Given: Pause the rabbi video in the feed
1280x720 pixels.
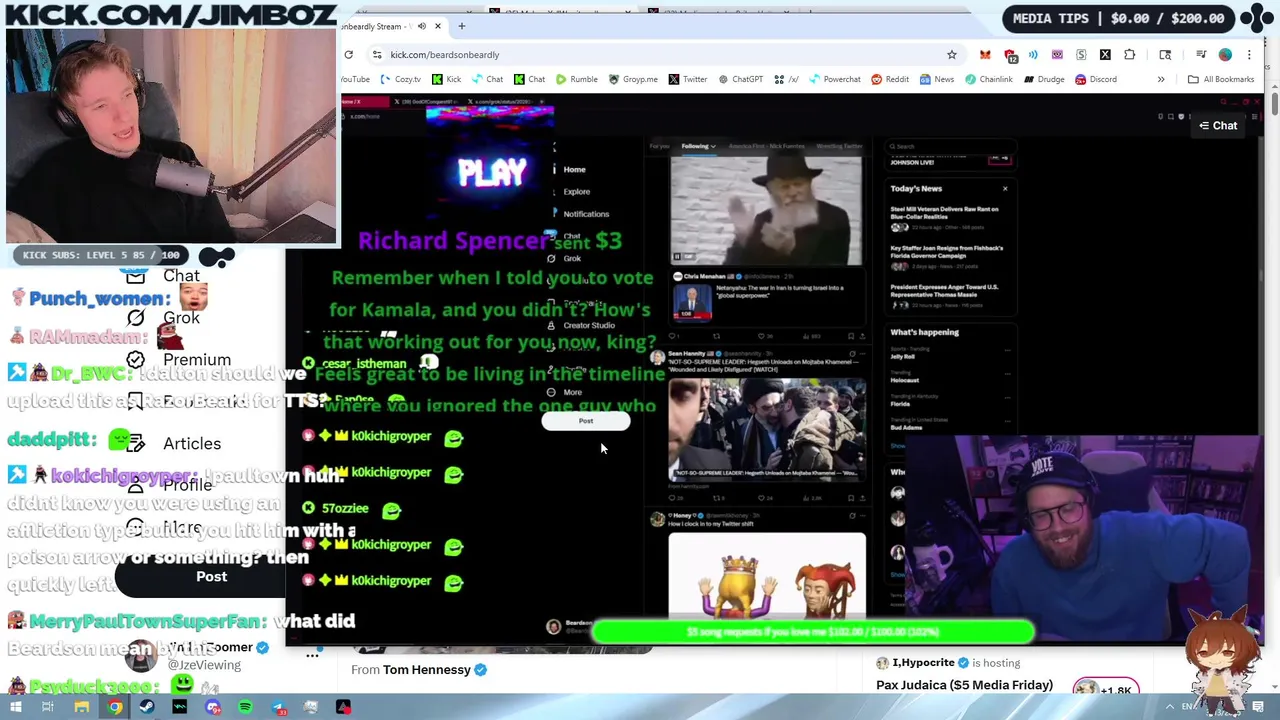Looking at the screenshot, I should click(x=677, y=257).
